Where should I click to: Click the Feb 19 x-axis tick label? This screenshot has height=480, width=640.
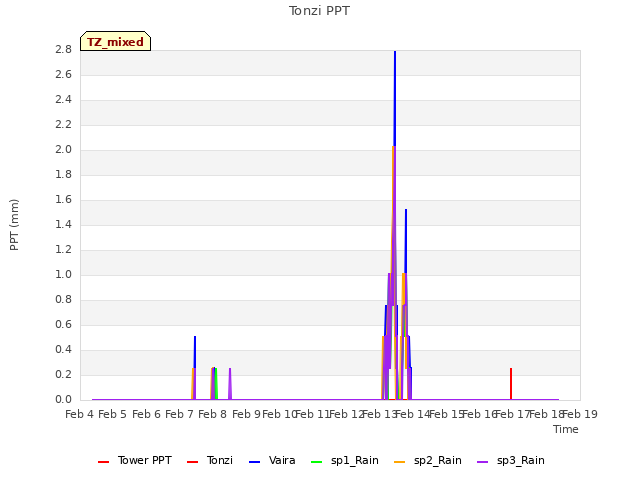click(580, 414)
